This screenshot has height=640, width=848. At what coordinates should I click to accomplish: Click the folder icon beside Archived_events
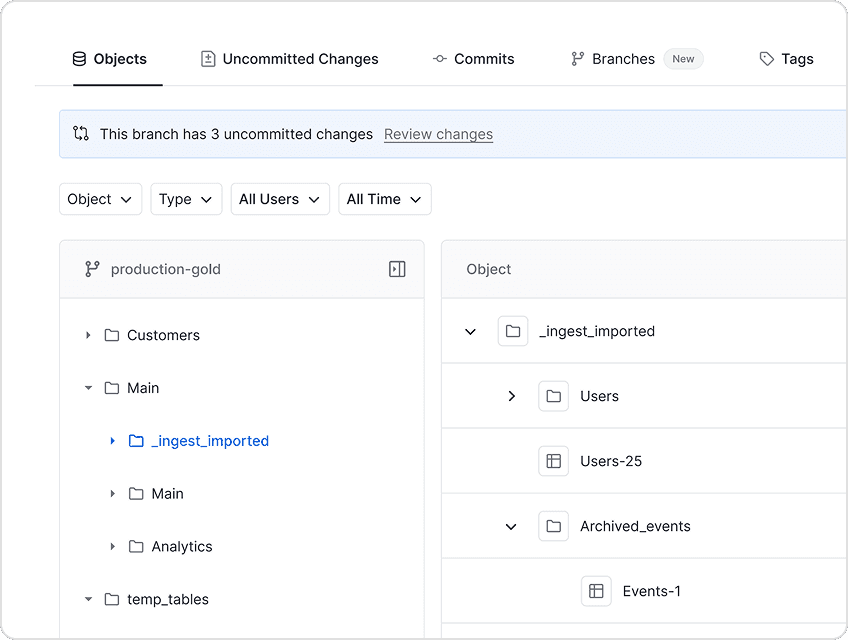[x=553, y=526]
